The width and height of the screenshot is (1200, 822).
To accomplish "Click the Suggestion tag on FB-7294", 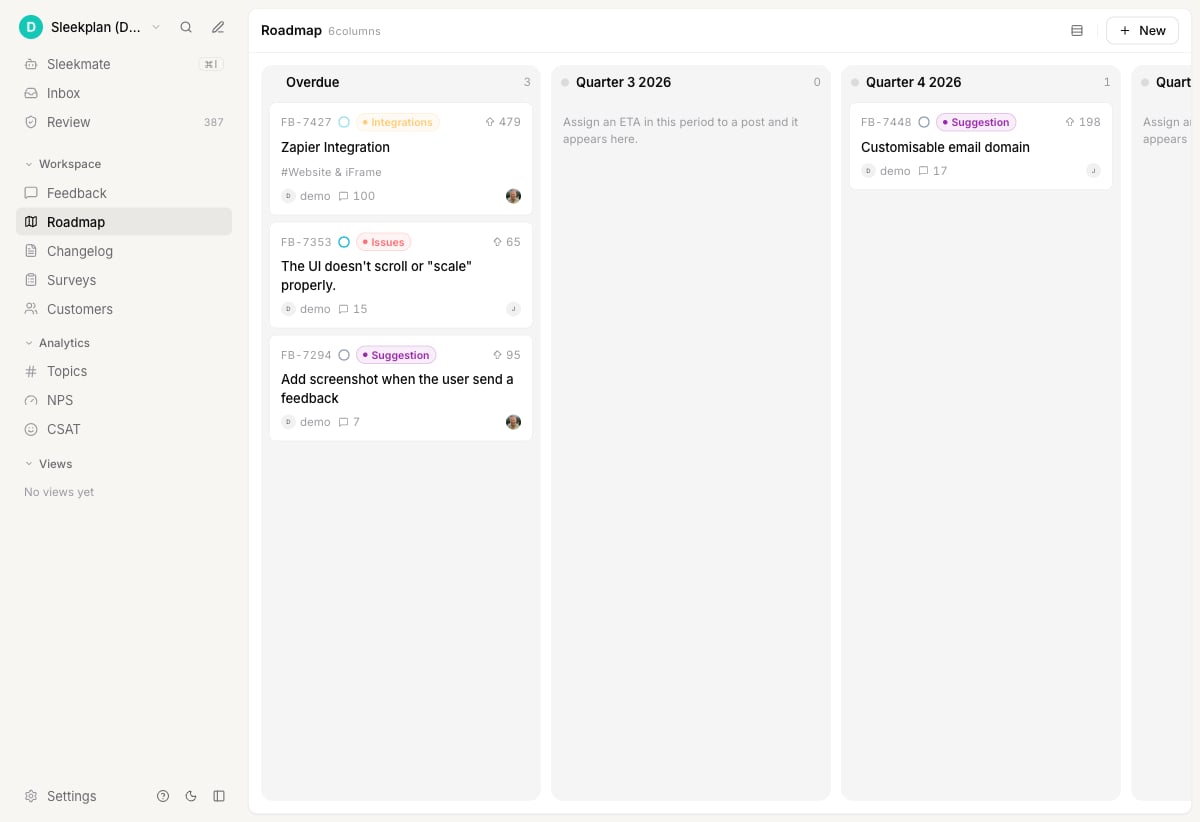I will [x=396, y=355].
